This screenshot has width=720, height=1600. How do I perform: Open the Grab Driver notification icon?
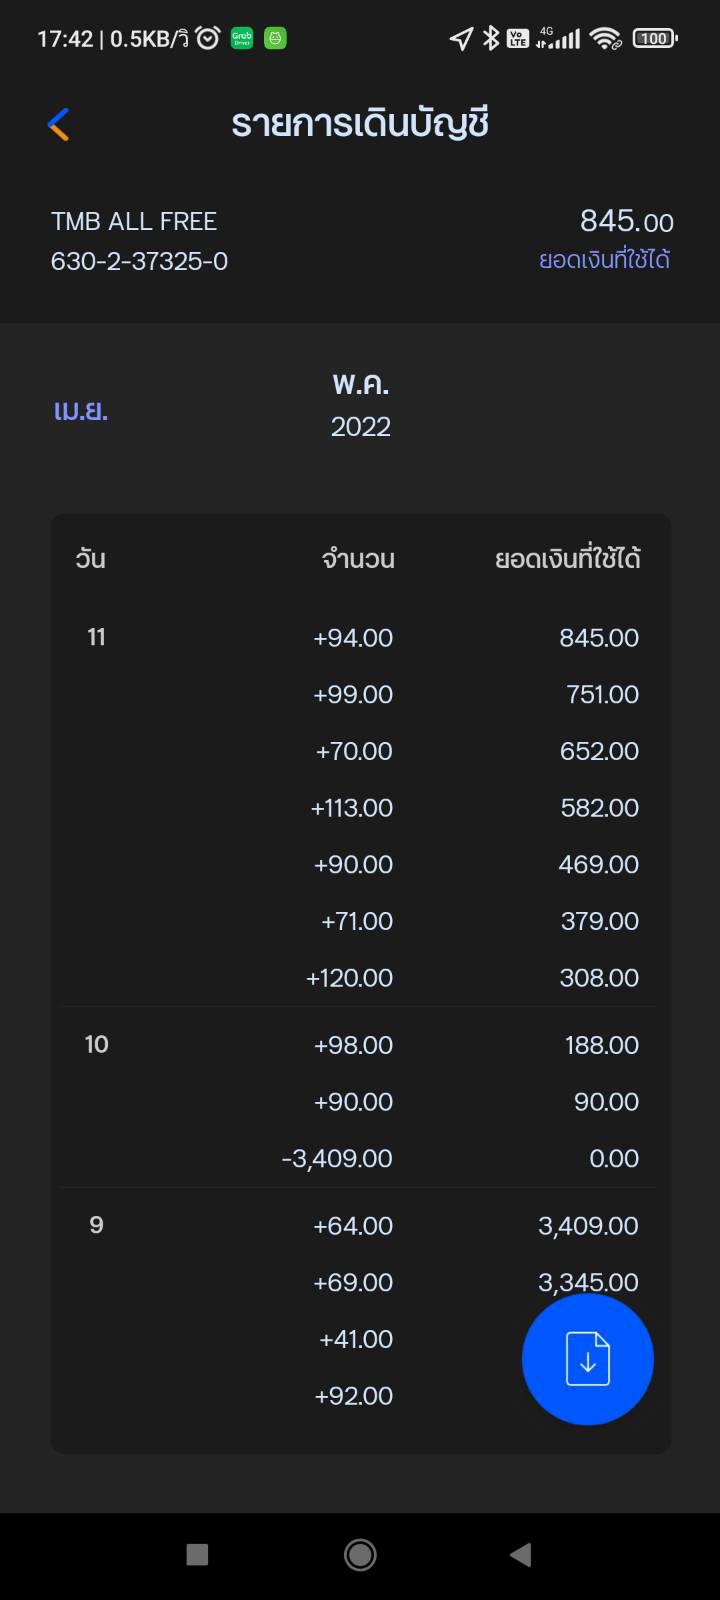coord(242,38)
